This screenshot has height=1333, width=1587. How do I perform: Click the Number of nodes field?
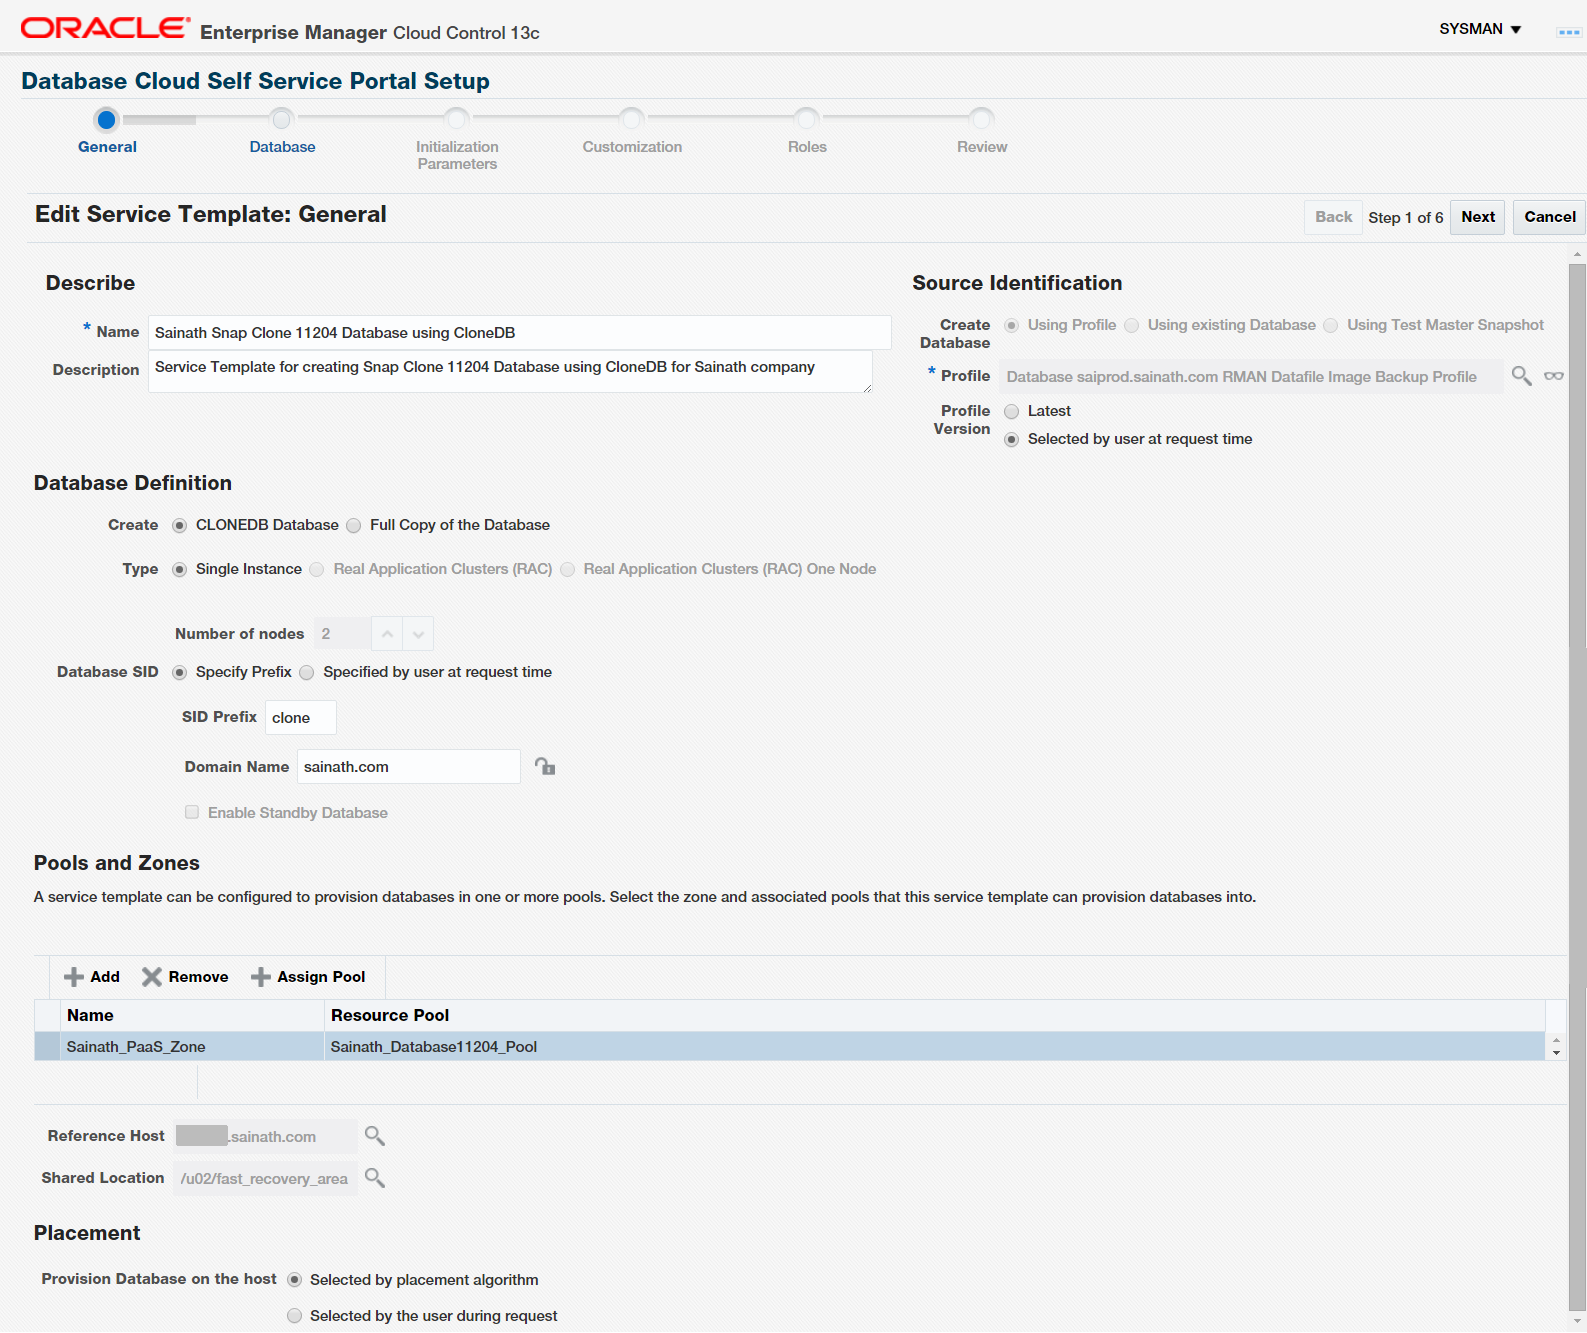[x=342, y=634]
